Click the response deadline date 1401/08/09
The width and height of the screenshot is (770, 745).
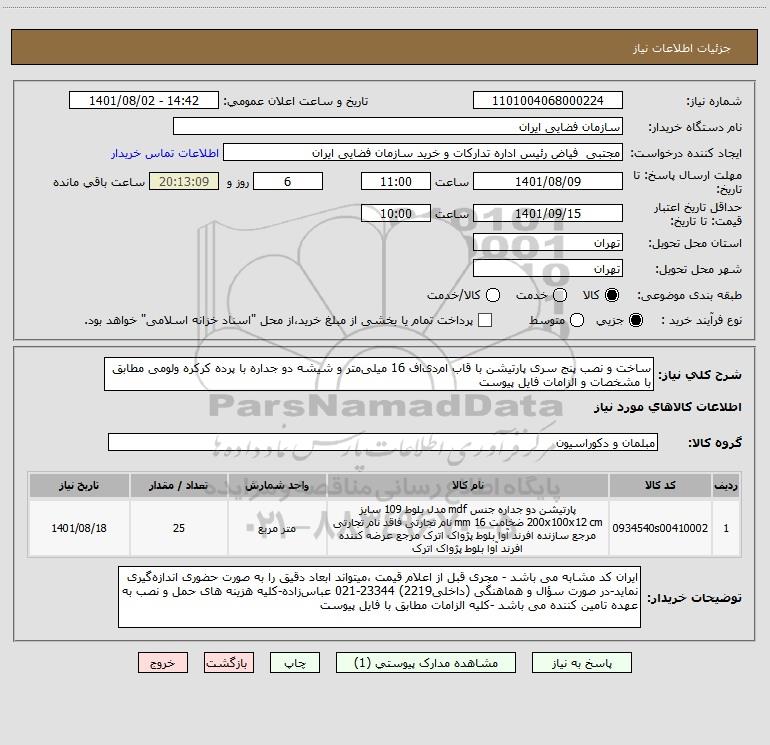tap(548, 181)
